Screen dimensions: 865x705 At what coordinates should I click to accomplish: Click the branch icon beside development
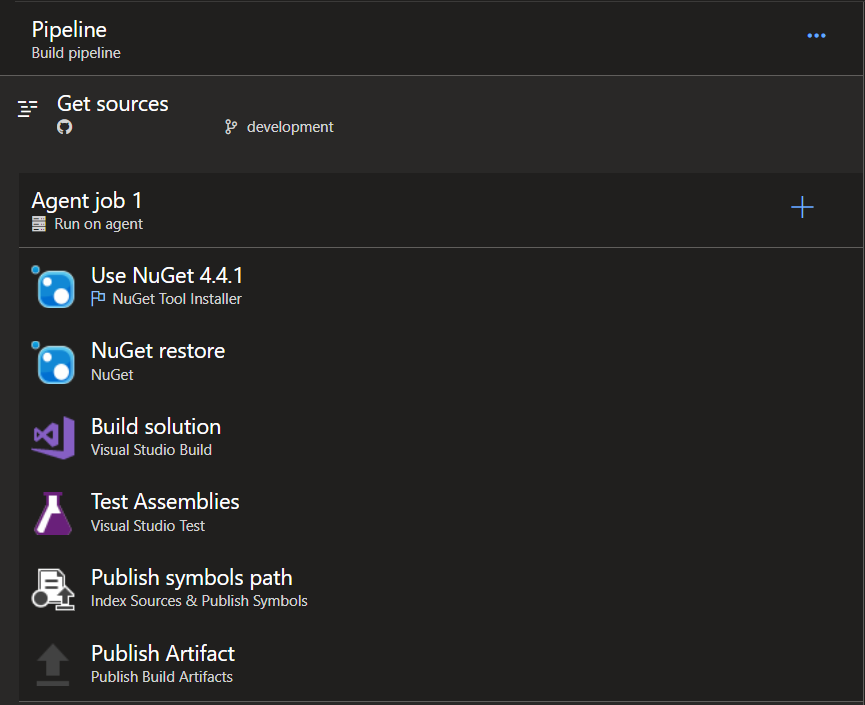point(231,127)
